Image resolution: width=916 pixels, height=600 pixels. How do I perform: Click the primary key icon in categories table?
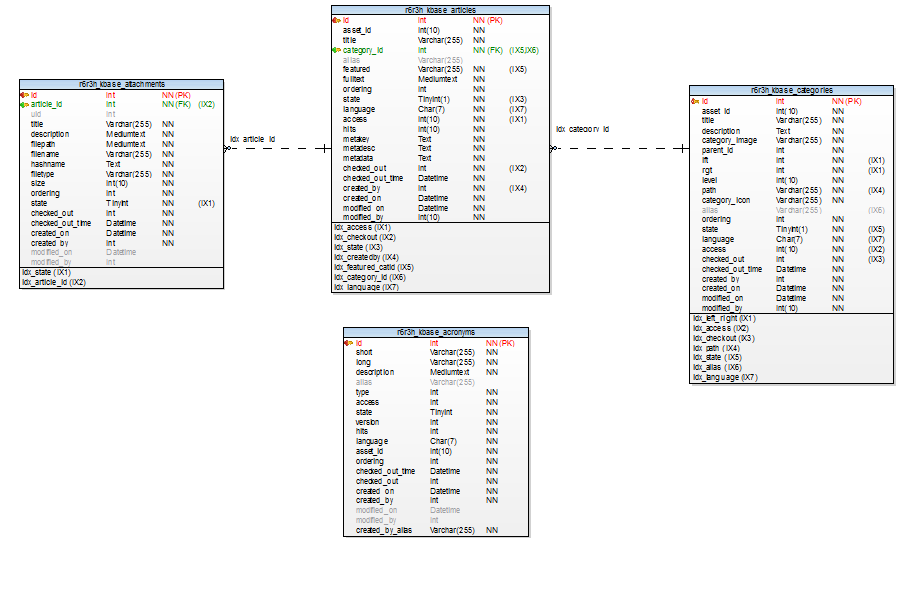pyautogui.click(x=694, y=101)
